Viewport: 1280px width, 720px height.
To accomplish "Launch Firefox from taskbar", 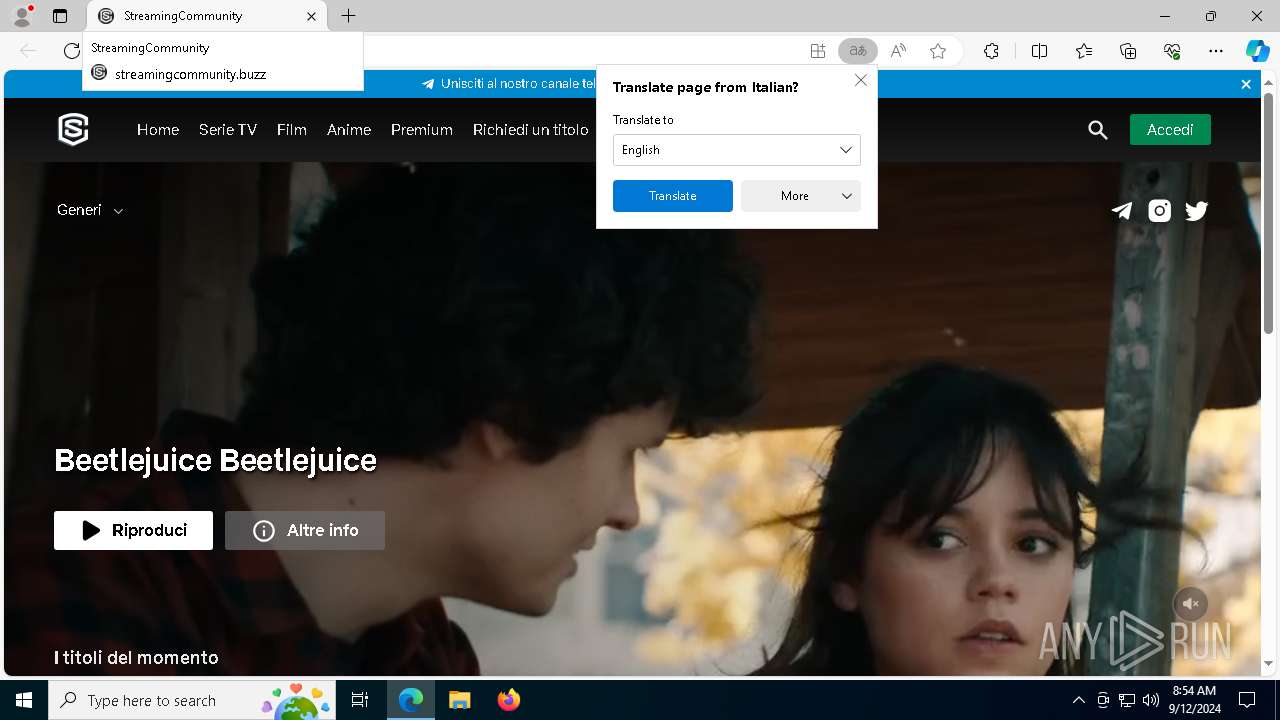I will point(508,700).
